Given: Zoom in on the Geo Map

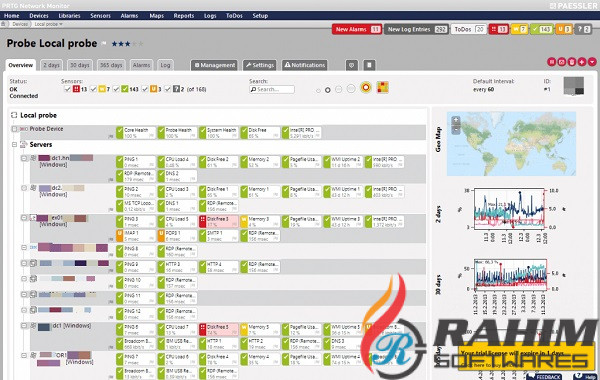Looking at the screenshot, I should click(456, 120).
